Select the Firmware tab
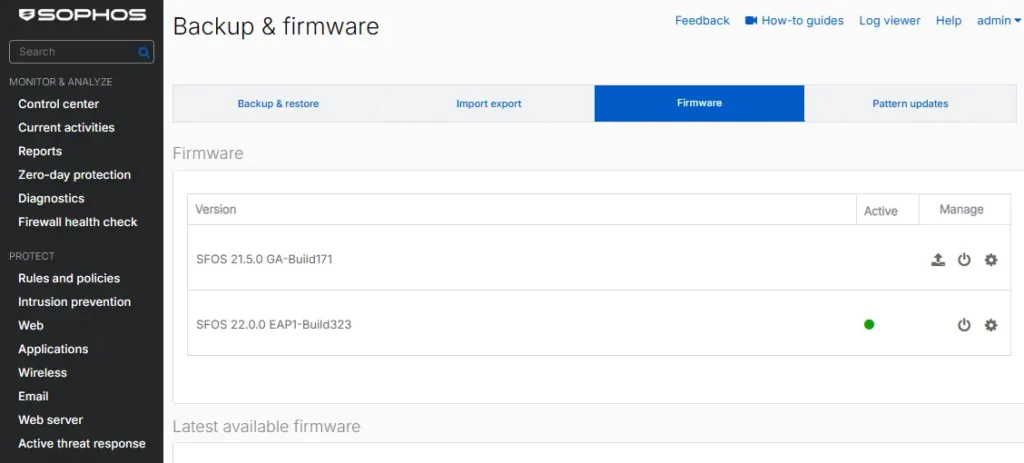Screen dimensions: 1024x463 coord(699,103)
